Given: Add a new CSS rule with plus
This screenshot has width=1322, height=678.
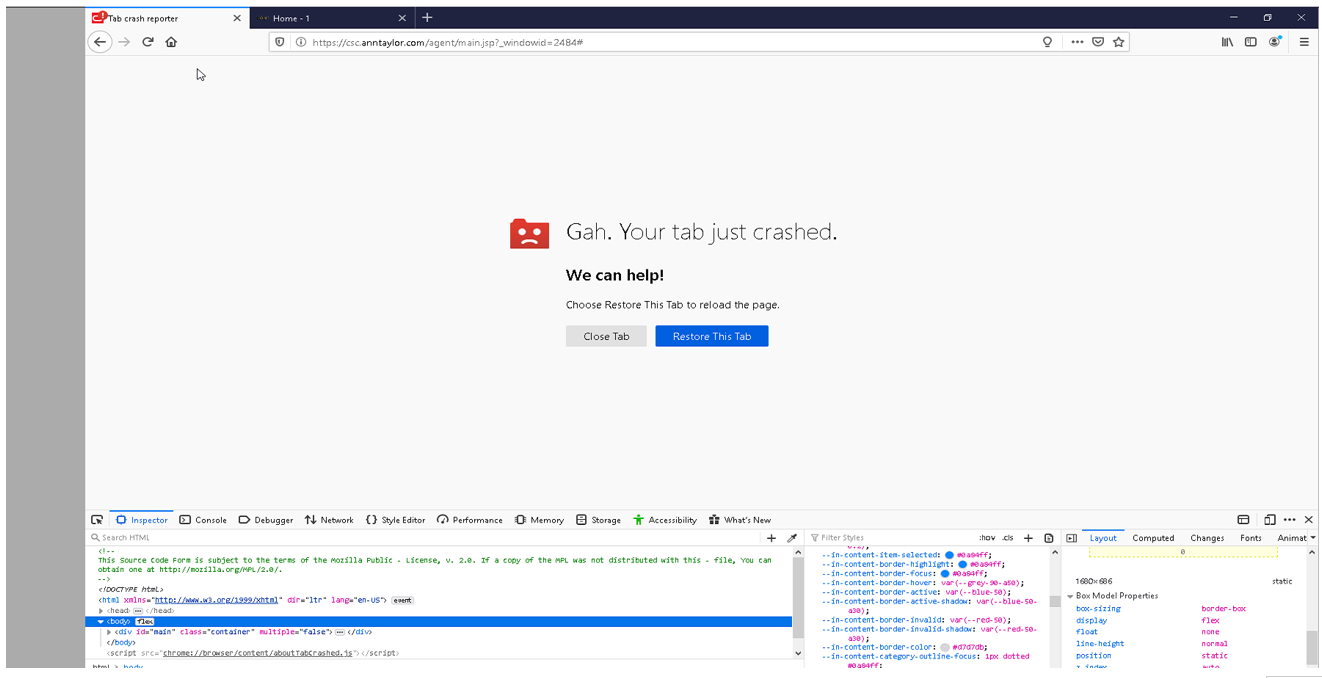Looking at the screenshot, I should (x=1028, y=538).
